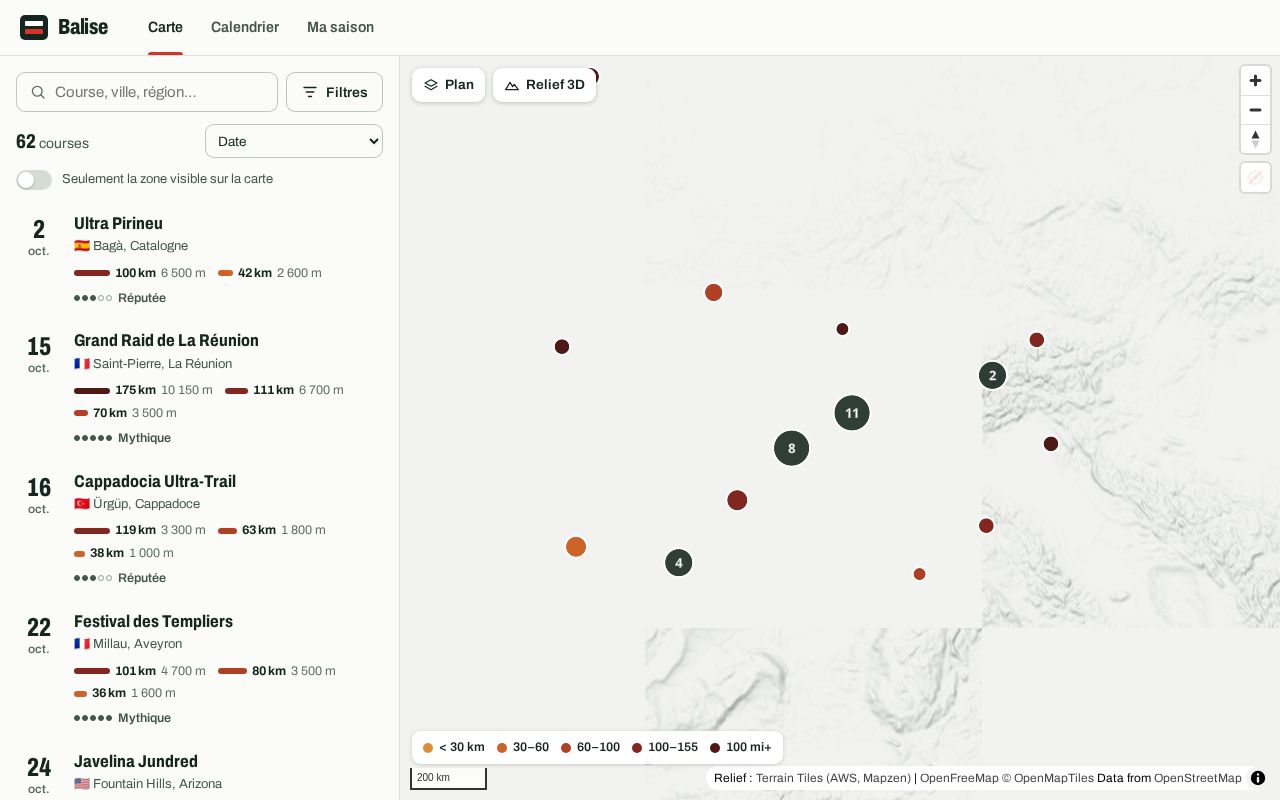Follow the OpenFreeMap attribution link
This screenshot has height=800, width=1280.
pos(959,778)
